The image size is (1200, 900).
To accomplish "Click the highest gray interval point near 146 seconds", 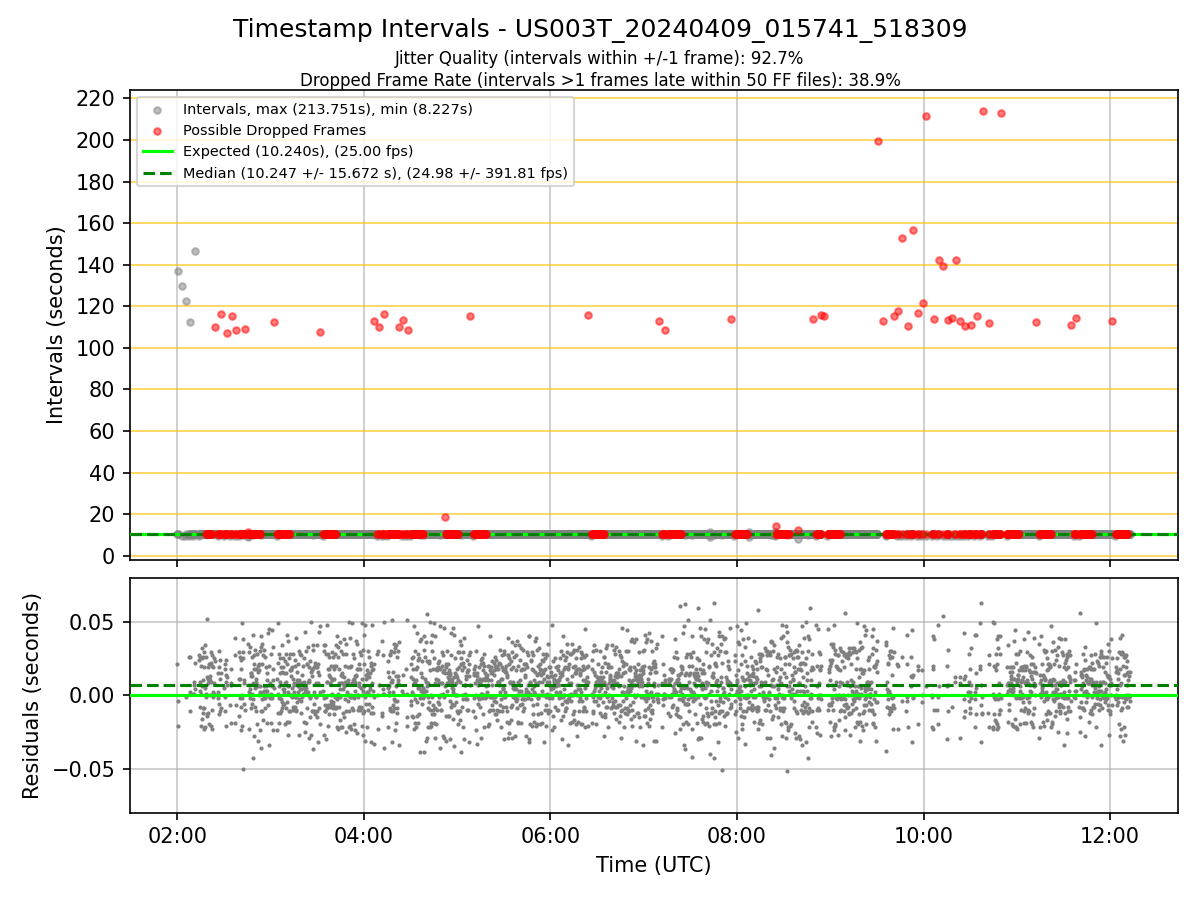I will coord(195,251).
